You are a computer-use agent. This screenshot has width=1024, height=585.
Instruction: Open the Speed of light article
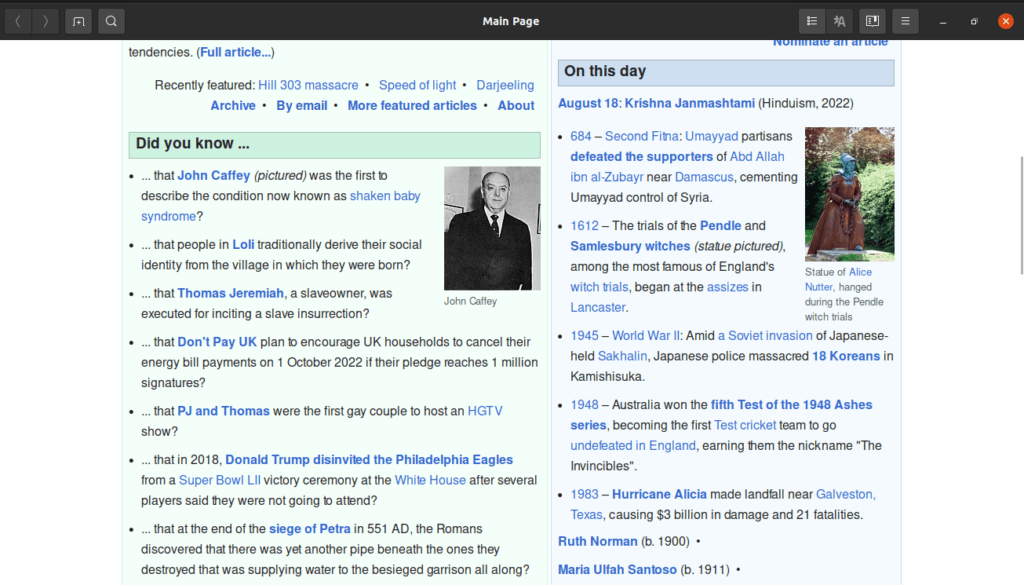tap(417, 85)
